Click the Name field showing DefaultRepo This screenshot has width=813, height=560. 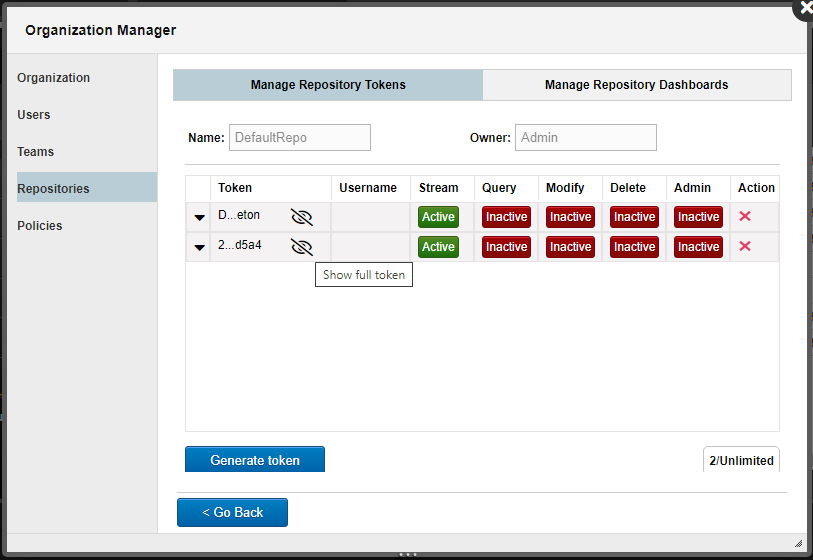coord(300,137)
